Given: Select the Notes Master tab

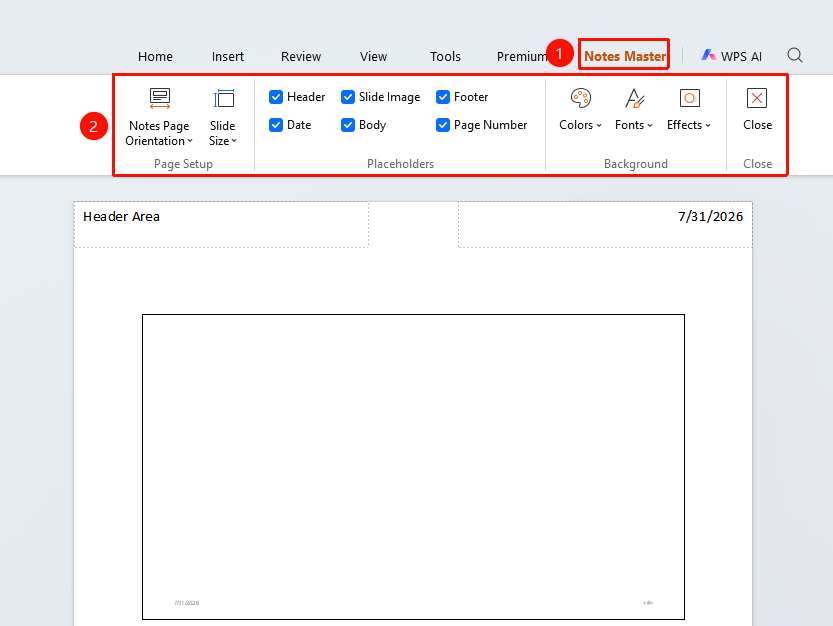Looking at the screenshot, I should (x=625, y=56).
